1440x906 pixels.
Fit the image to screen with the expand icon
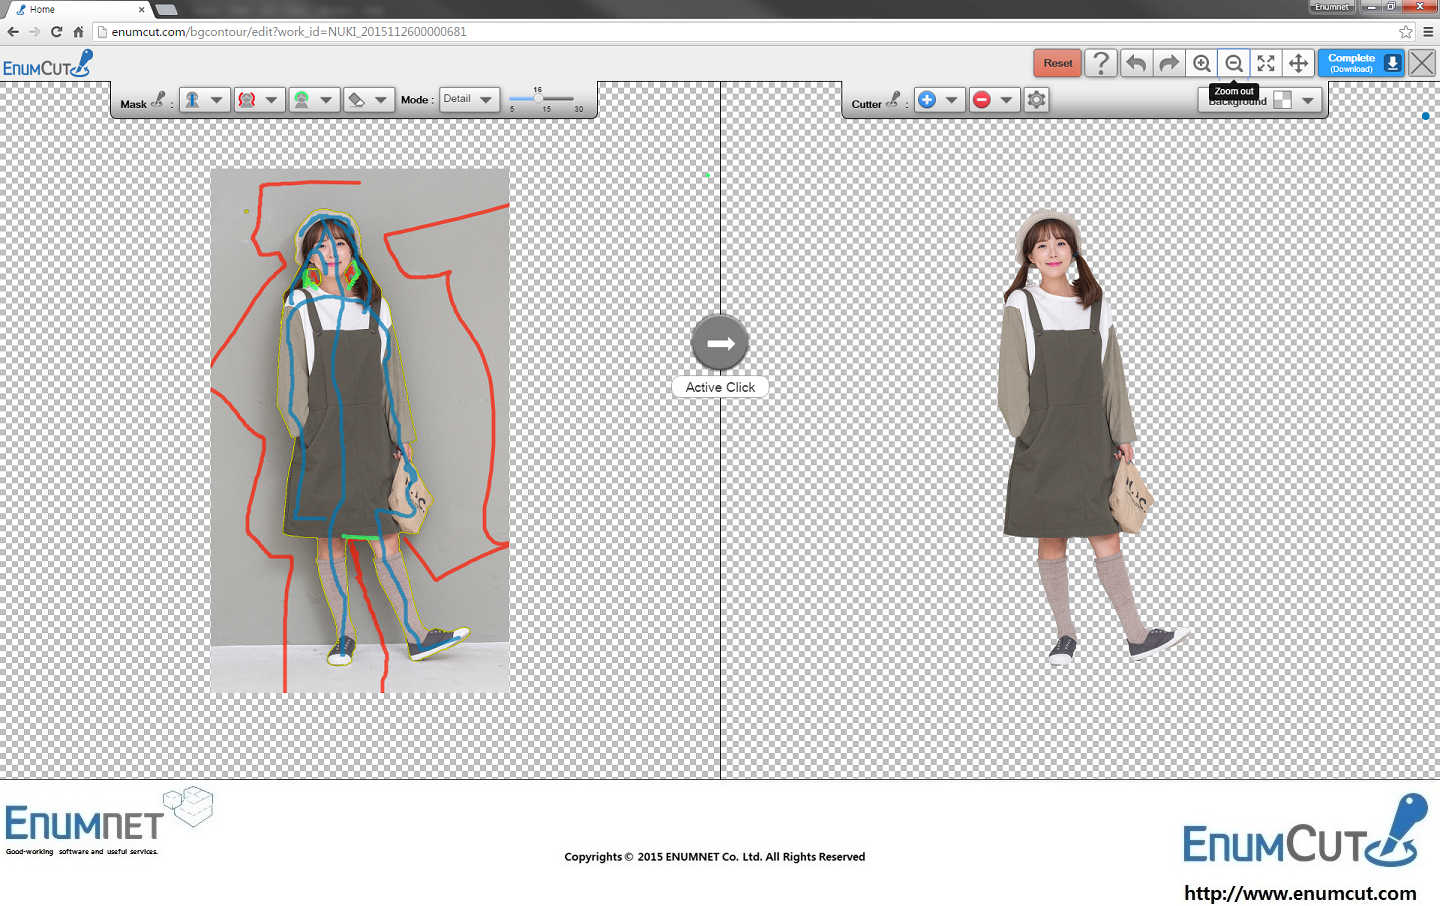pyautogui.click(x=1266, y=63)
